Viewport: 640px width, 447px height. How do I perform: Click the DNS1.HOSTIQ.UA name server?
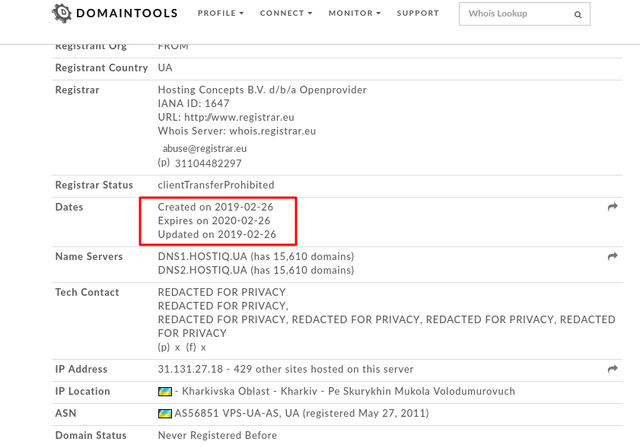point(202,256)
